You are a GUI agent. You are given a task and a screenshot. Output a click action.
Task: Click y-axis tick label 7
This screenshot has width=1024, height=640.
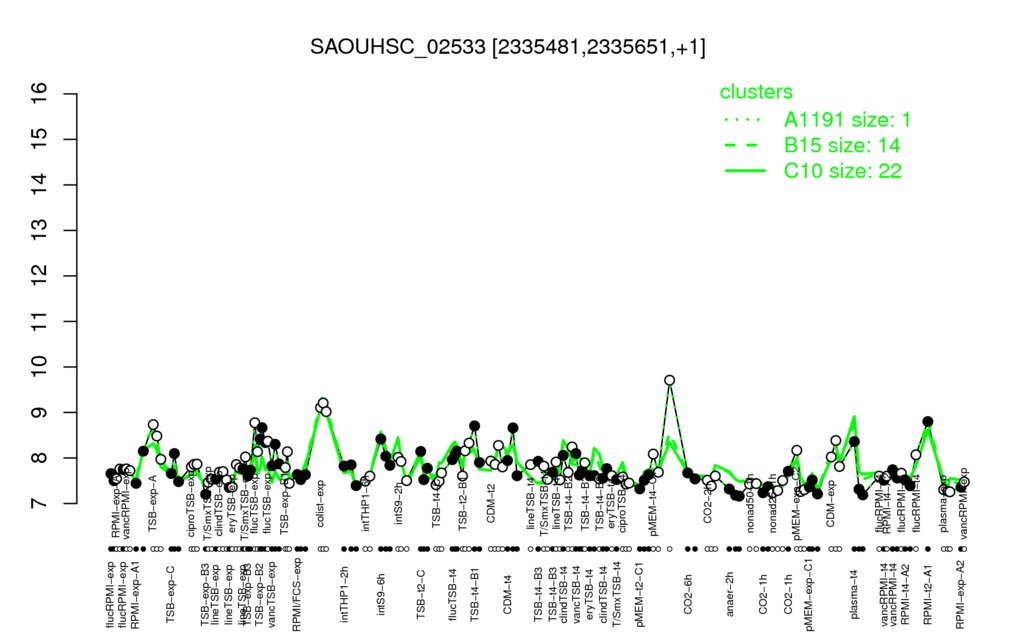pos(40,504)
